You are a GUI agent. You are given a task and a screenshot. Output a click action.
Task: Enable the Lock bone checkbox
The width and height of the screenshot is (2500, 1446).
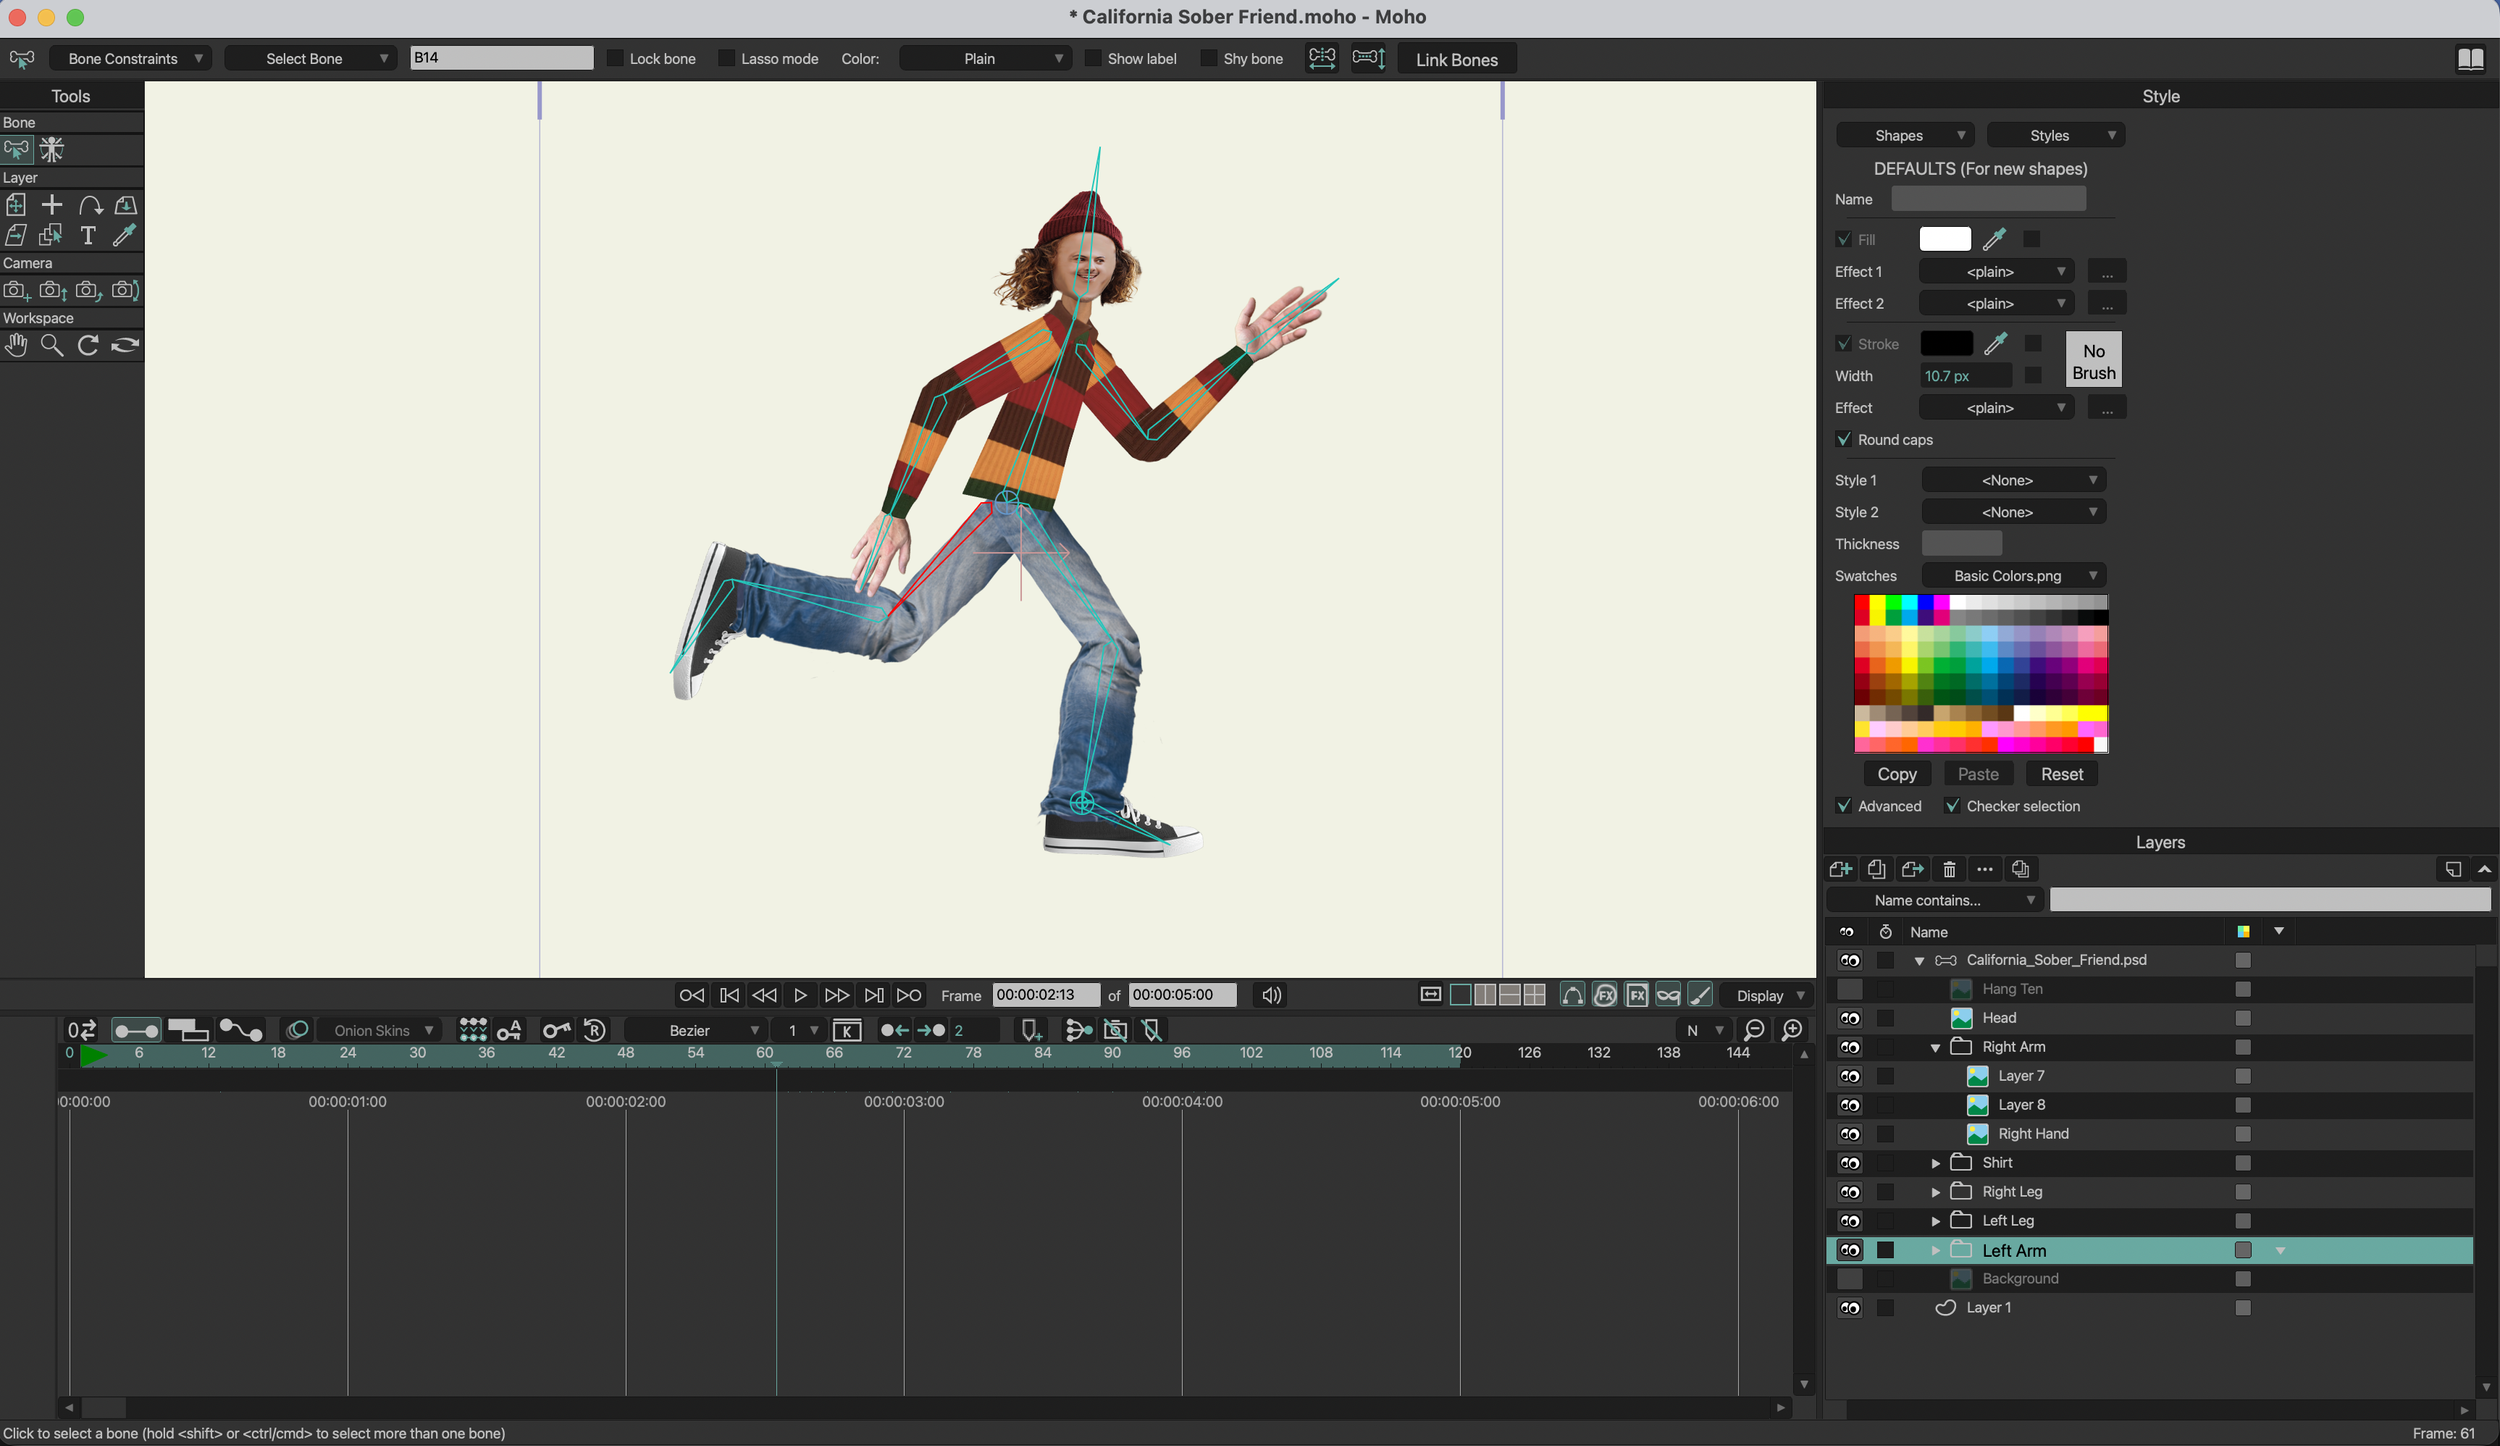click(616, 59)
